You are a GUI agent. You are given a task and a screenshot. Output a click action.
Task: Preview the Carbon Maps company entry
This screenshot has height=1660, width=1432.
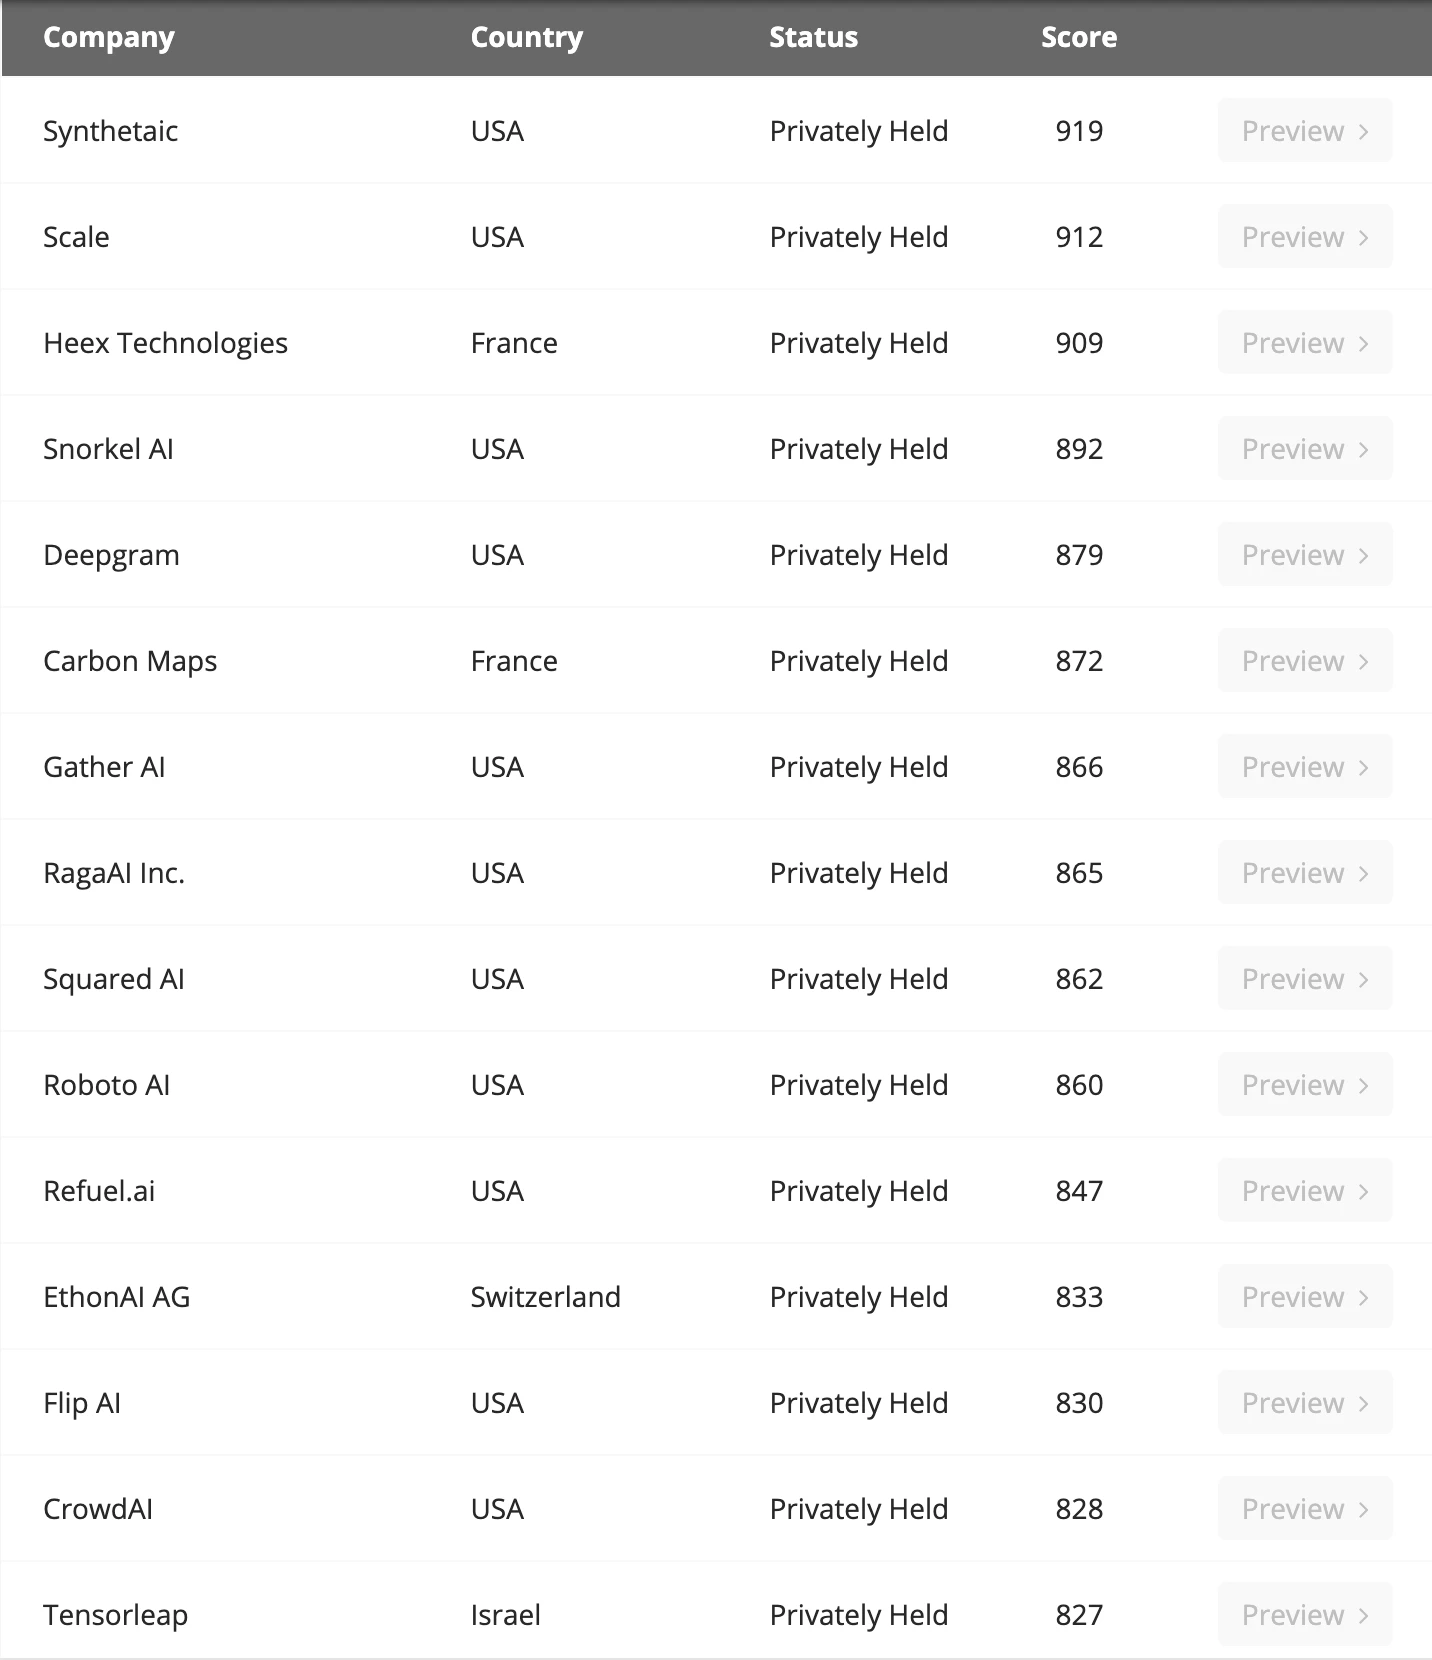coord(1304,661)
